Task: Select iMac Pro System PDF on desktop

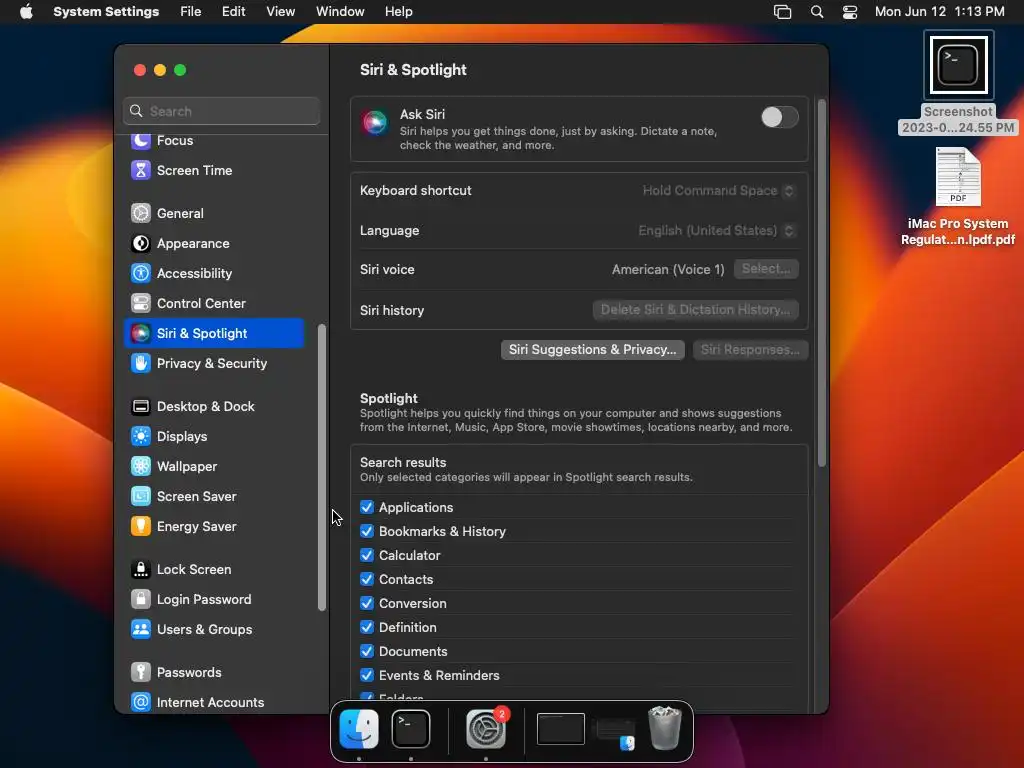Action: tap(957, 197)
